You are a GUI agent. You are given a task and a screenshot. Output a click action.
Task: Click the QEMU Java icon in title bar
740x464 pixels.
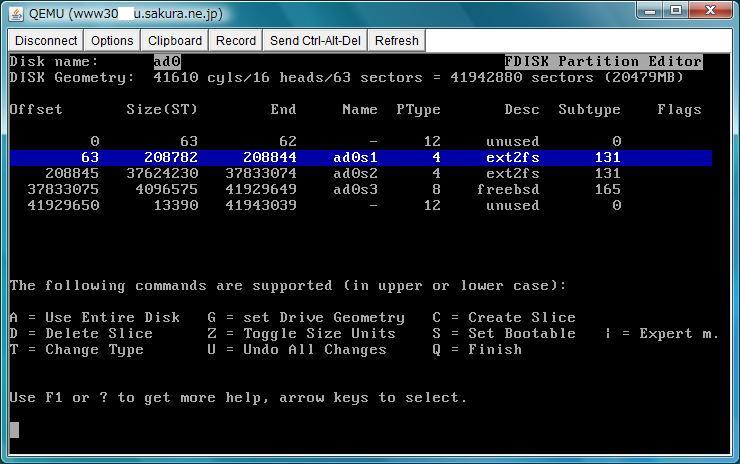tap(15, 13)
